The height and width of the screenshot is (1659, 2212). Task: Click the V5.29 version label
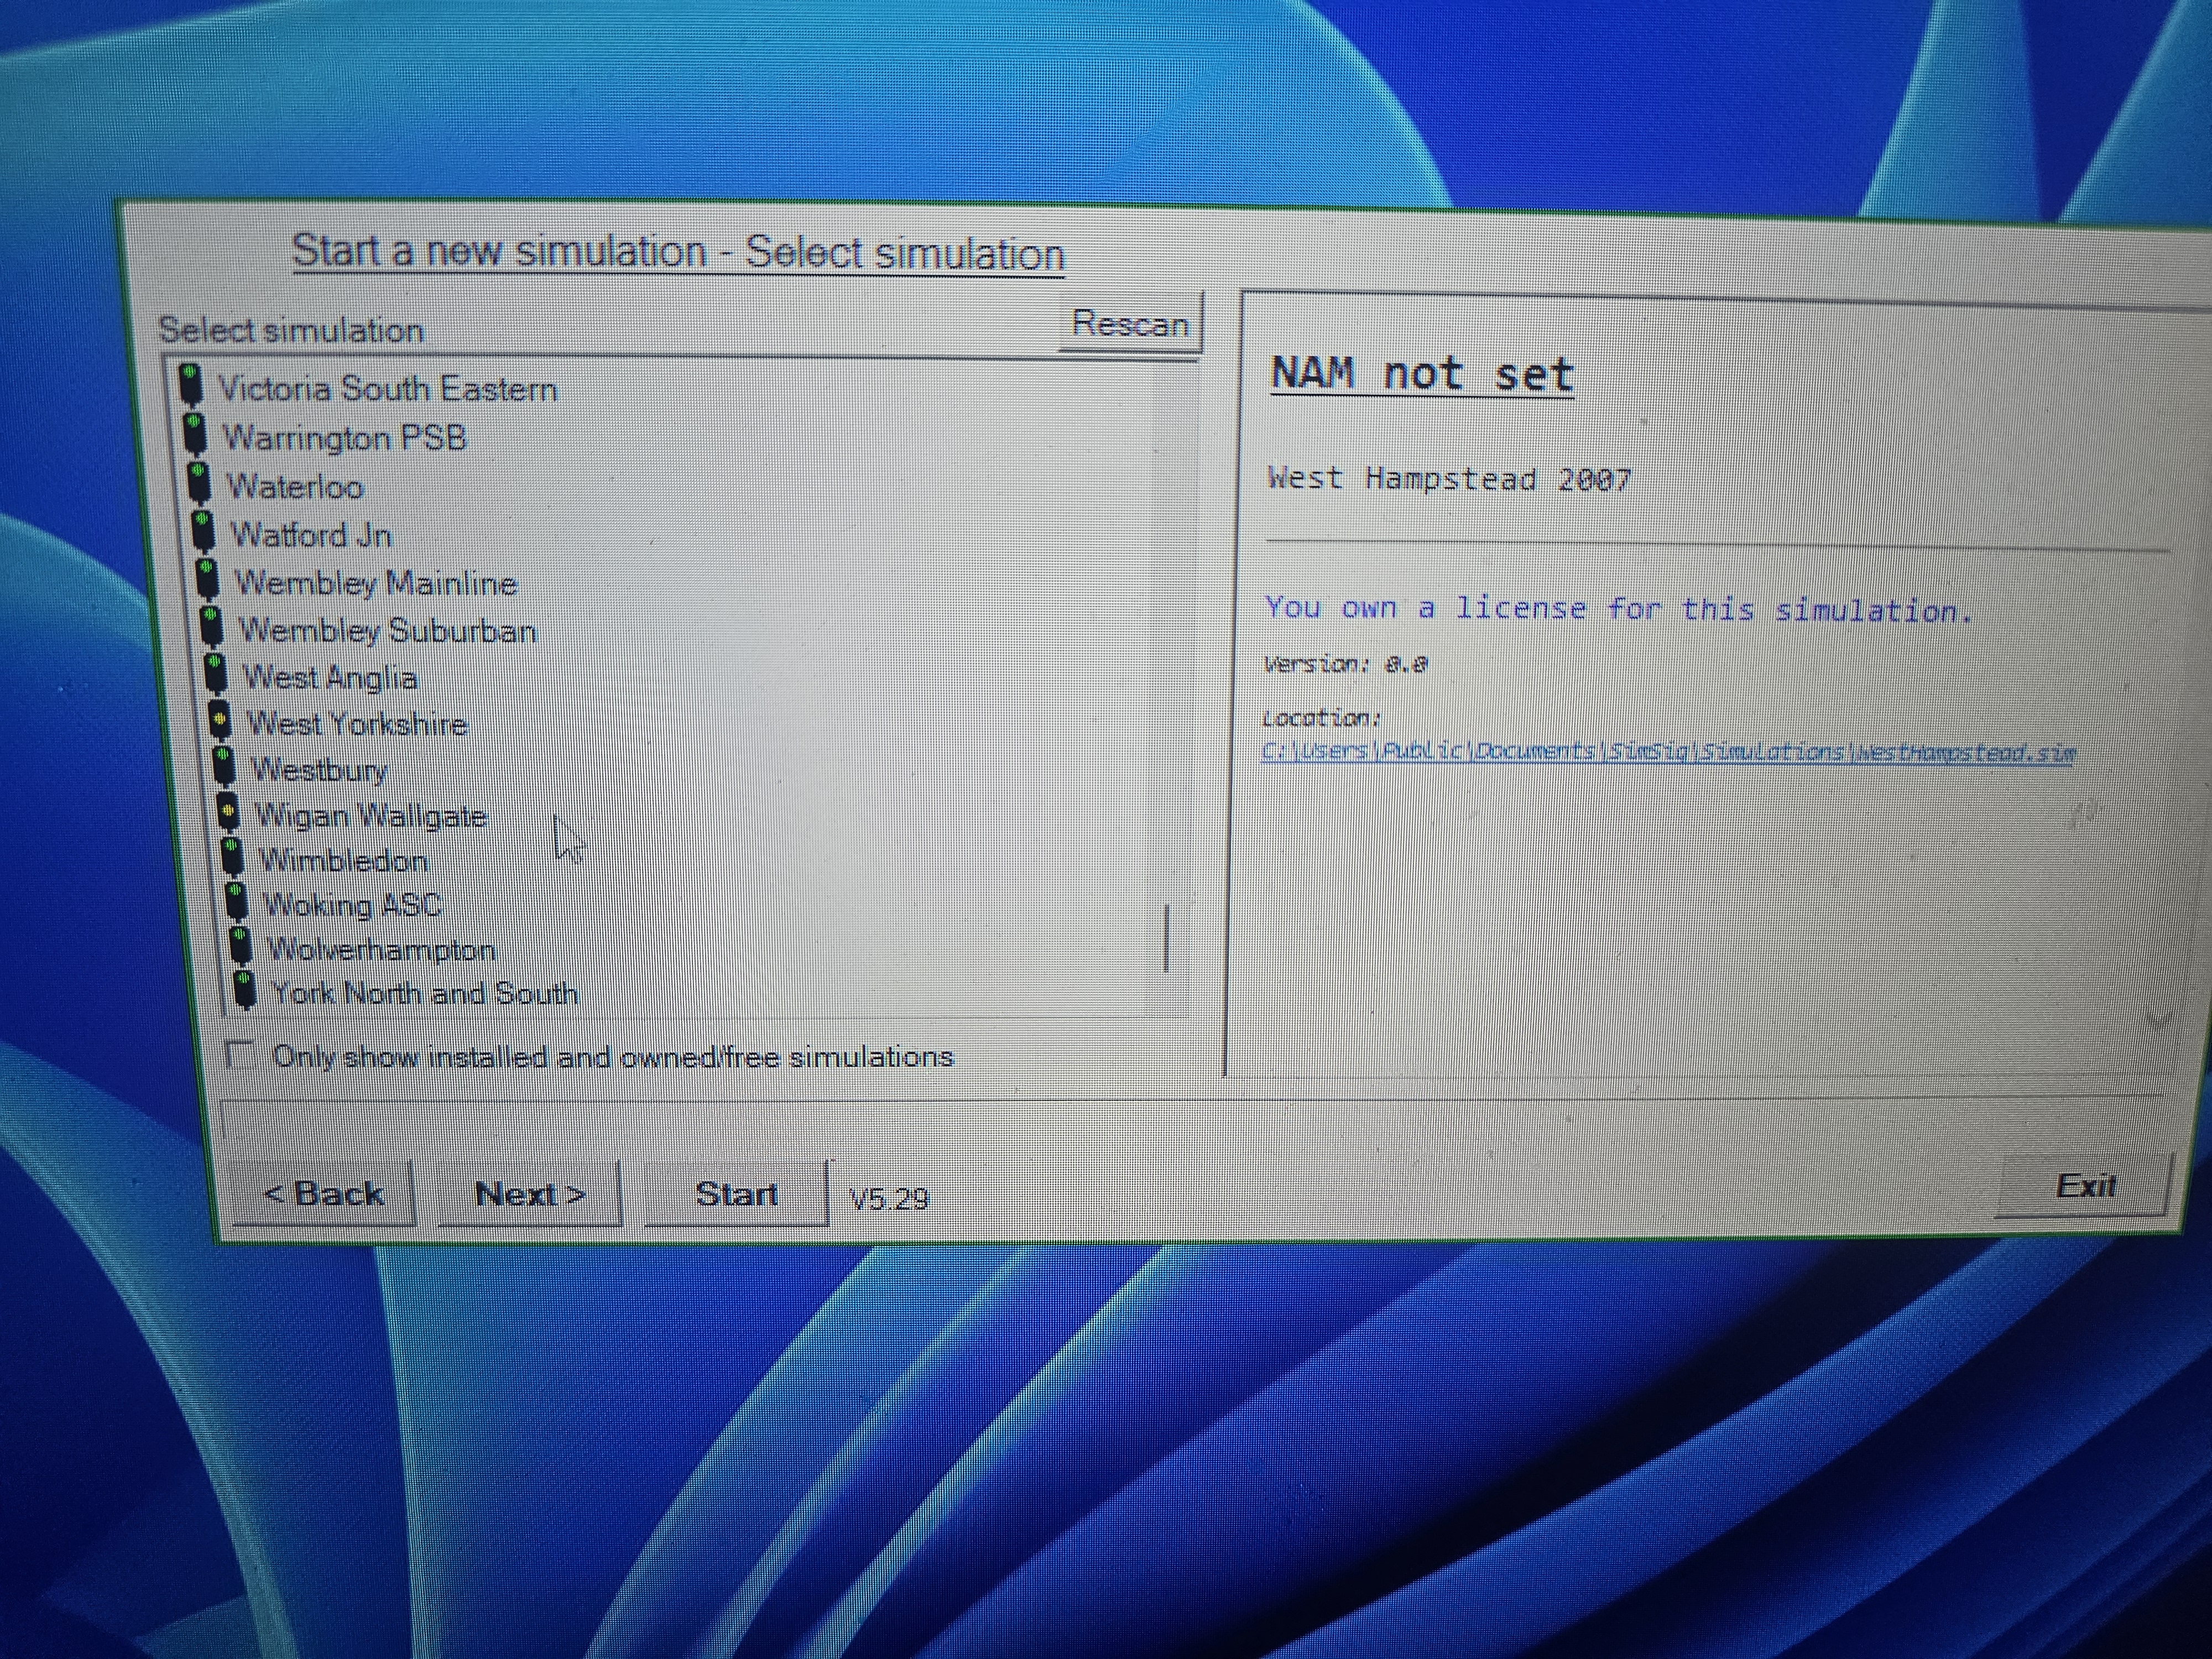[x=889, y=1198]
